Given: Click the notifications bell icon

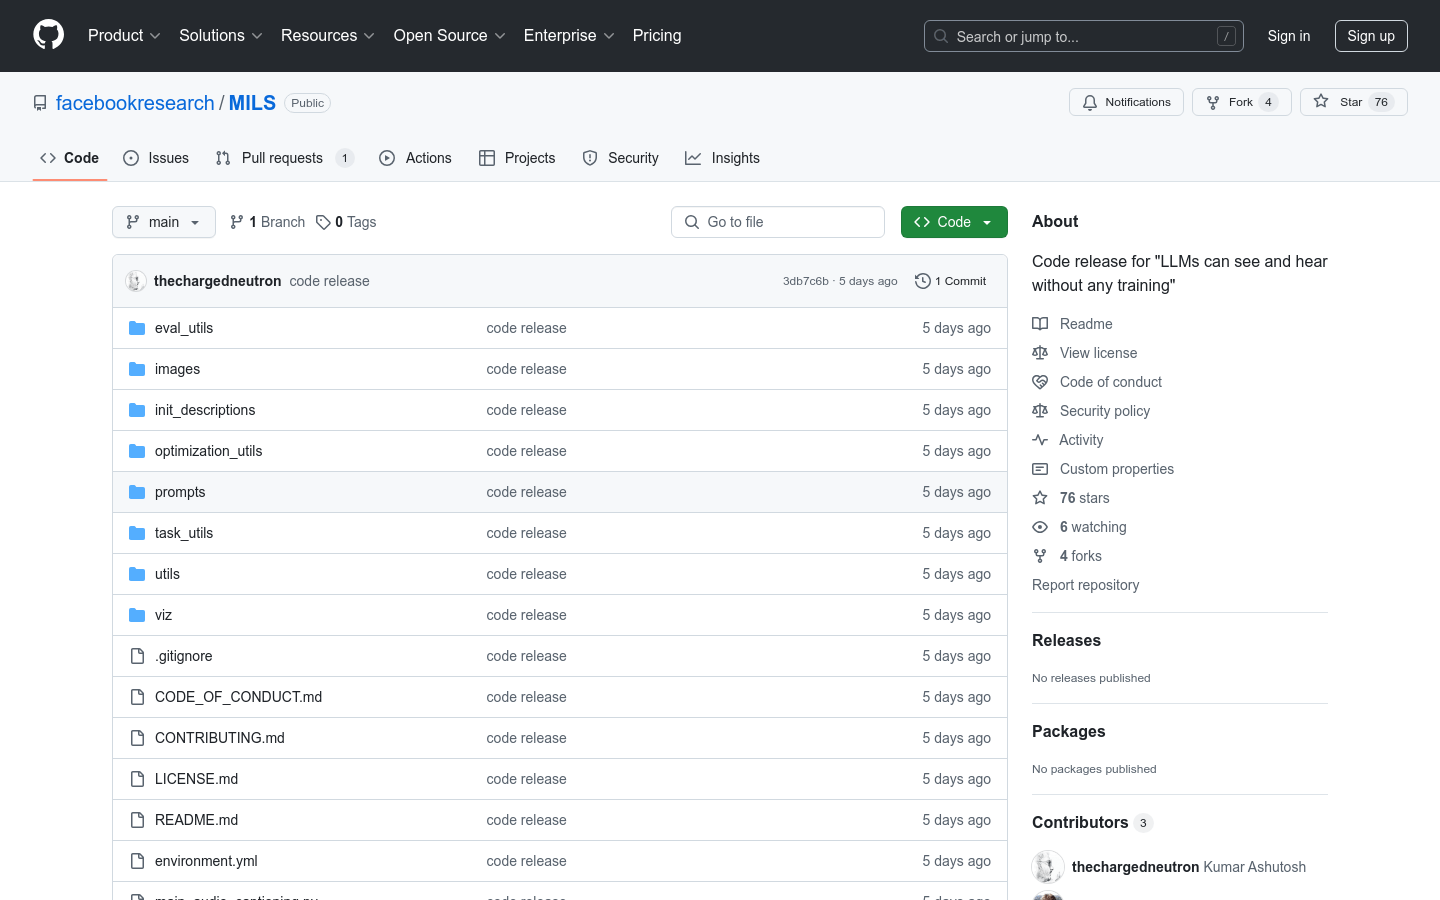Looking at the screenshot, I should point(1090,102).
